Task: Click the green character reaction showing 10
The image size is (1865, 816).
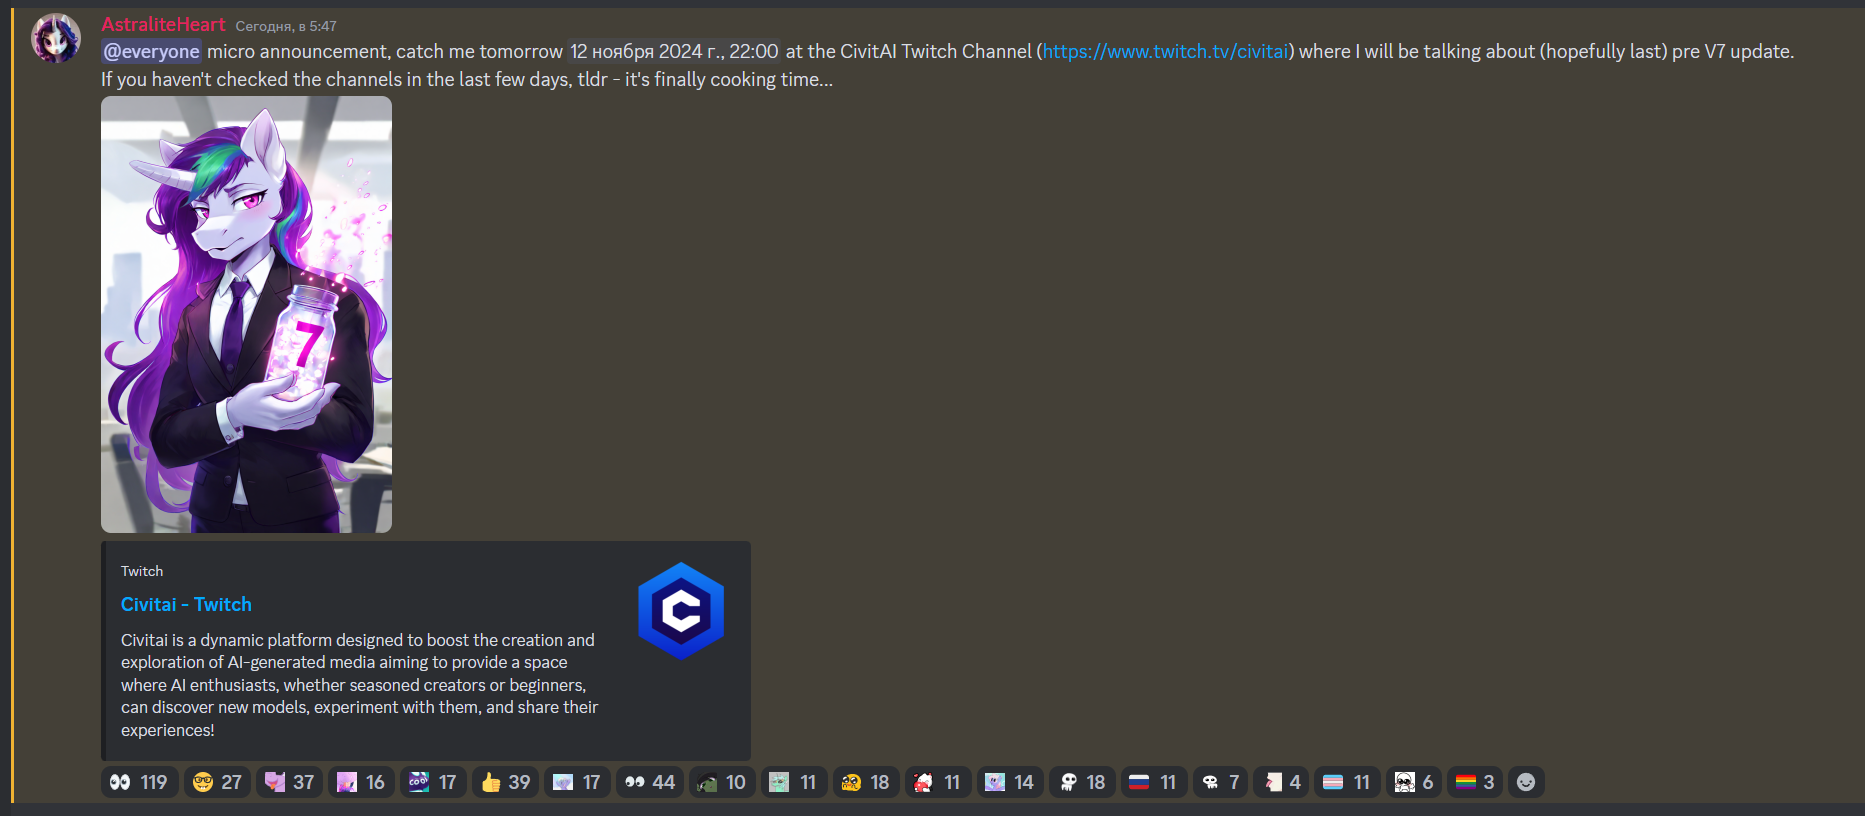Action: click(x=722, y=782)
